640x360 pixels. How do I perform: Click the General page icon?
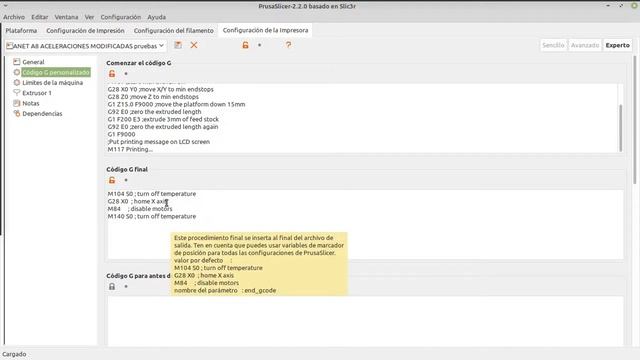coord(16,62)
